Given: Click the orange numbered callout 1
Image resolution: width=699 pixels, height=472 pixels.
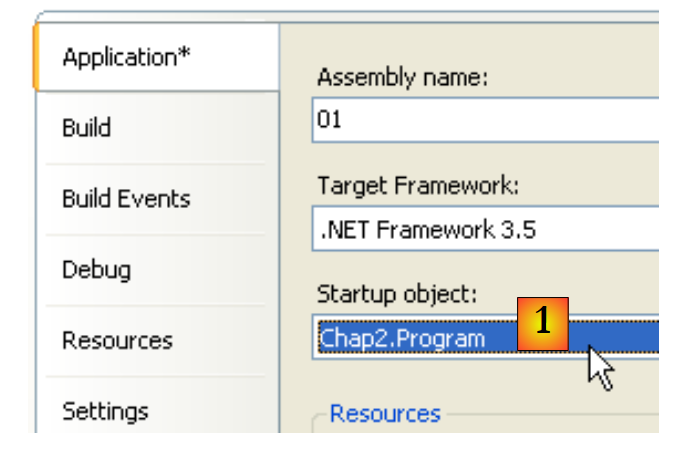Looking at the screenshot, I should [x=542, y=322].
